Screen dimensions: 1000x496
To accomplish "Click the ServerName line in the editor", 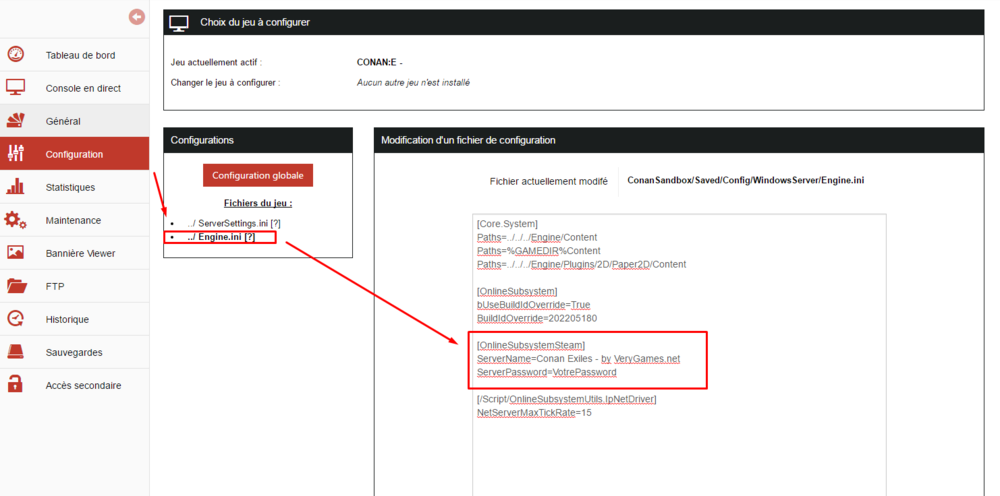I will point(578,358).
